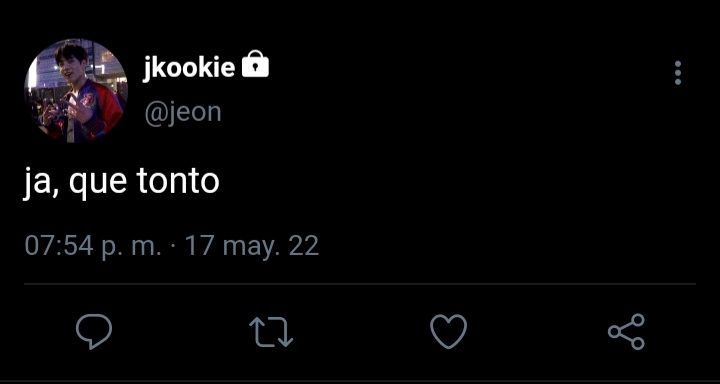The image size is (720, 384).
Task: Open jkookie's profile picture
Action: (x=76, y=91)
